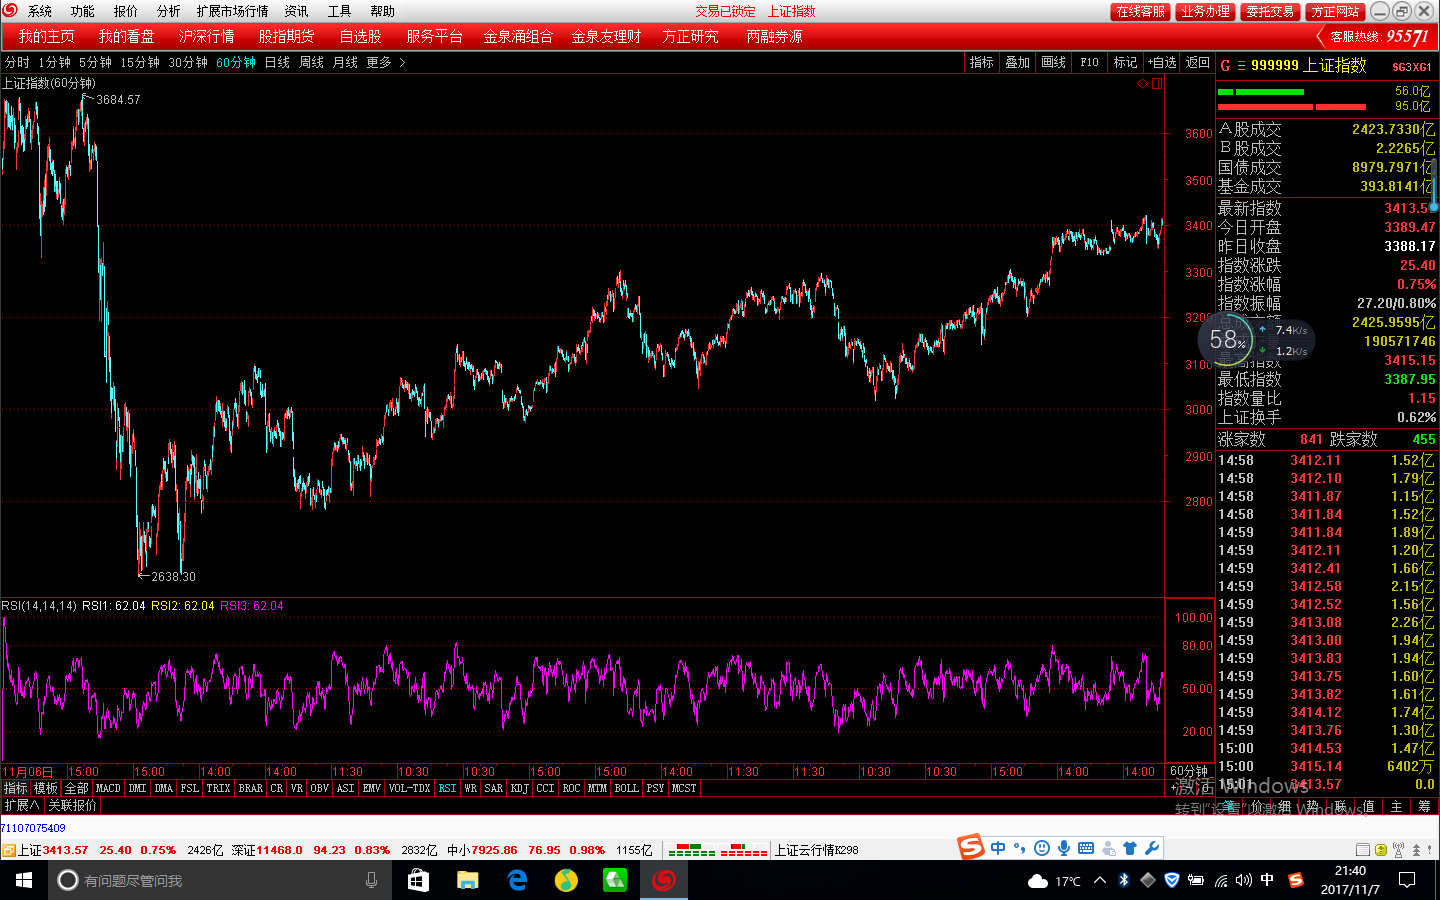
Task: Open the 60分钟 period selector below chart
Action: [x=1189, y=771]
